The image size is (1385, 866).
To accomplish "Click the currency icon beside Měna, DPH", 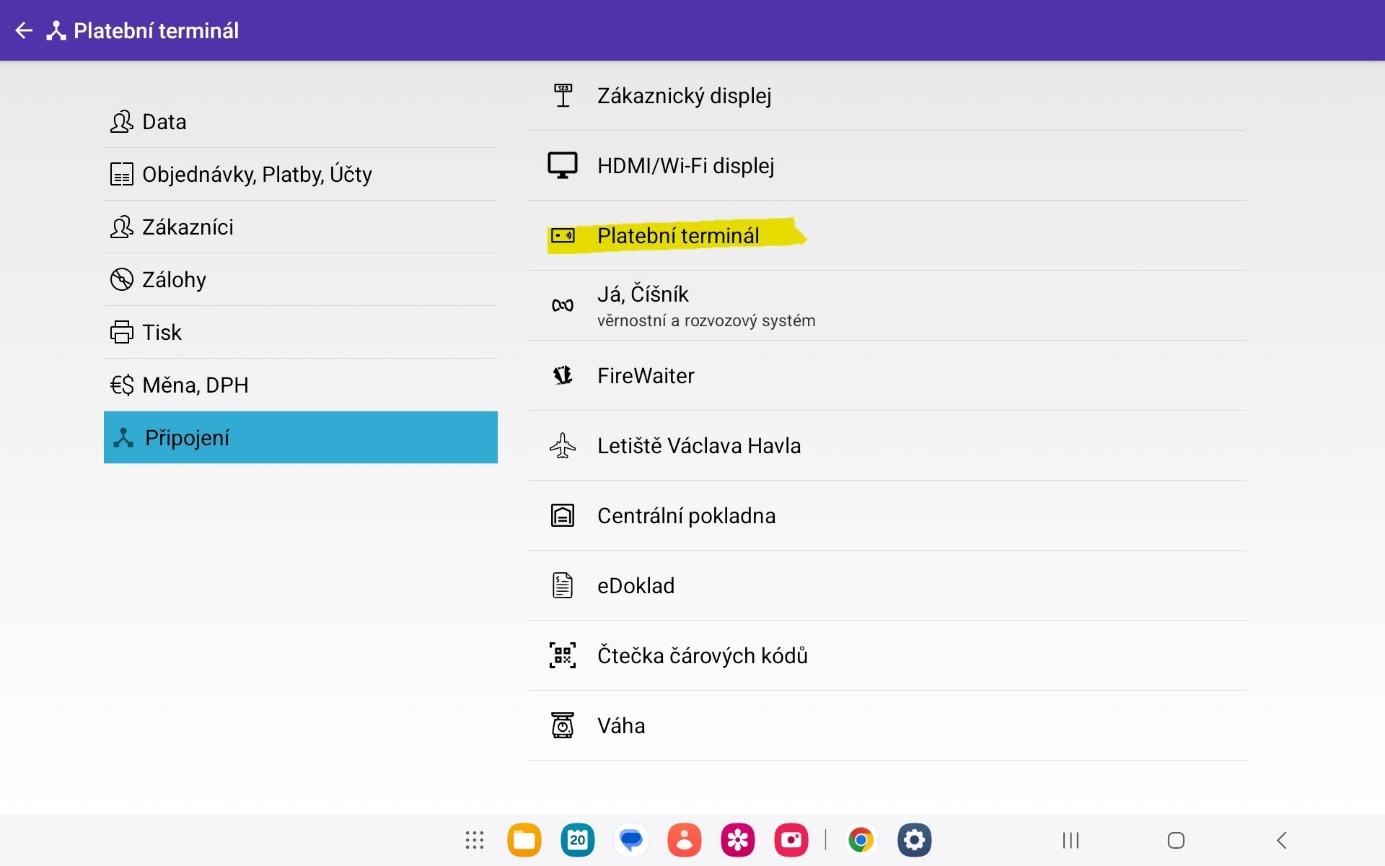I will point(121,385).
